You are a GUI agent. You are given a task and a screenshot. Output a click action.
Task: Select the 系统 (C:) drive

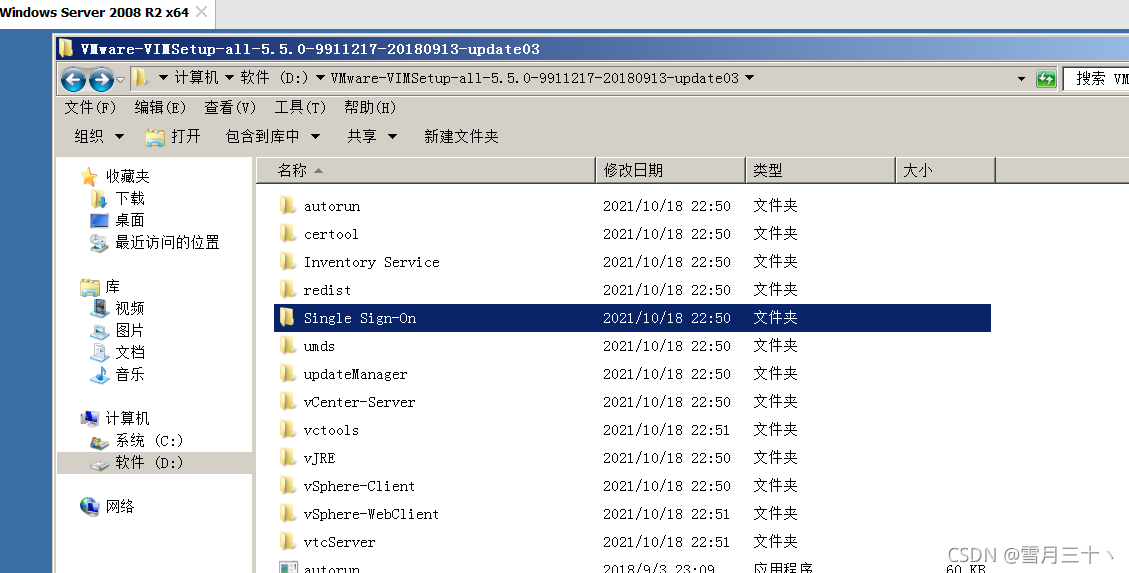149,441
